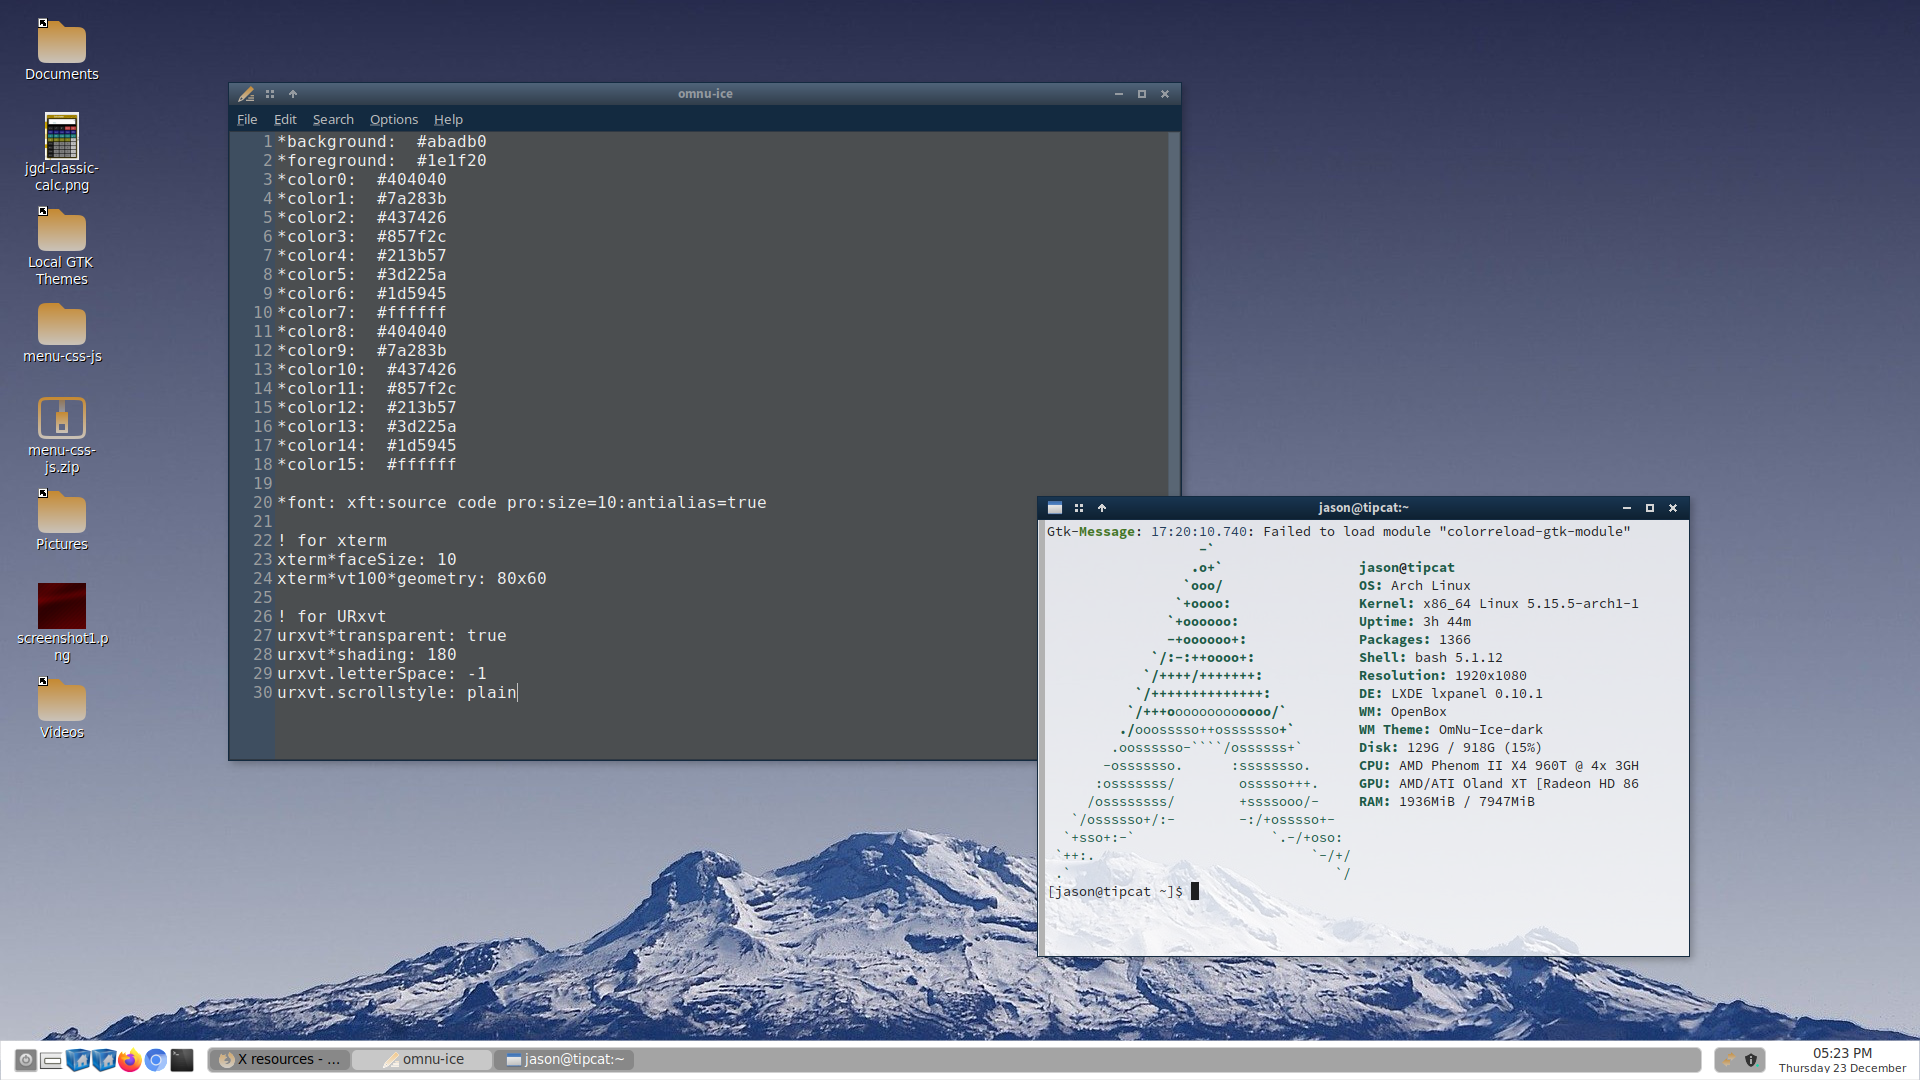Open the Search menu in omnu-ice
The width and height of the screenshot is (1920, 1080).
pos(333,119)
